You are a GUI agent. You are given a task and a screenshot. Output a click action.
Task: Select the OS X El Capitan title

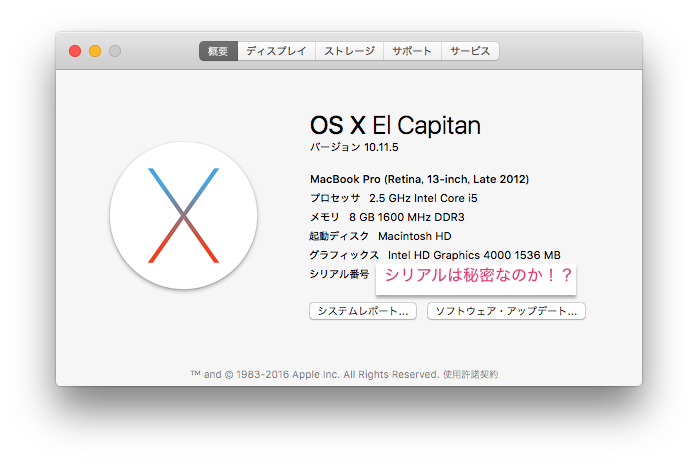point(395,125)
